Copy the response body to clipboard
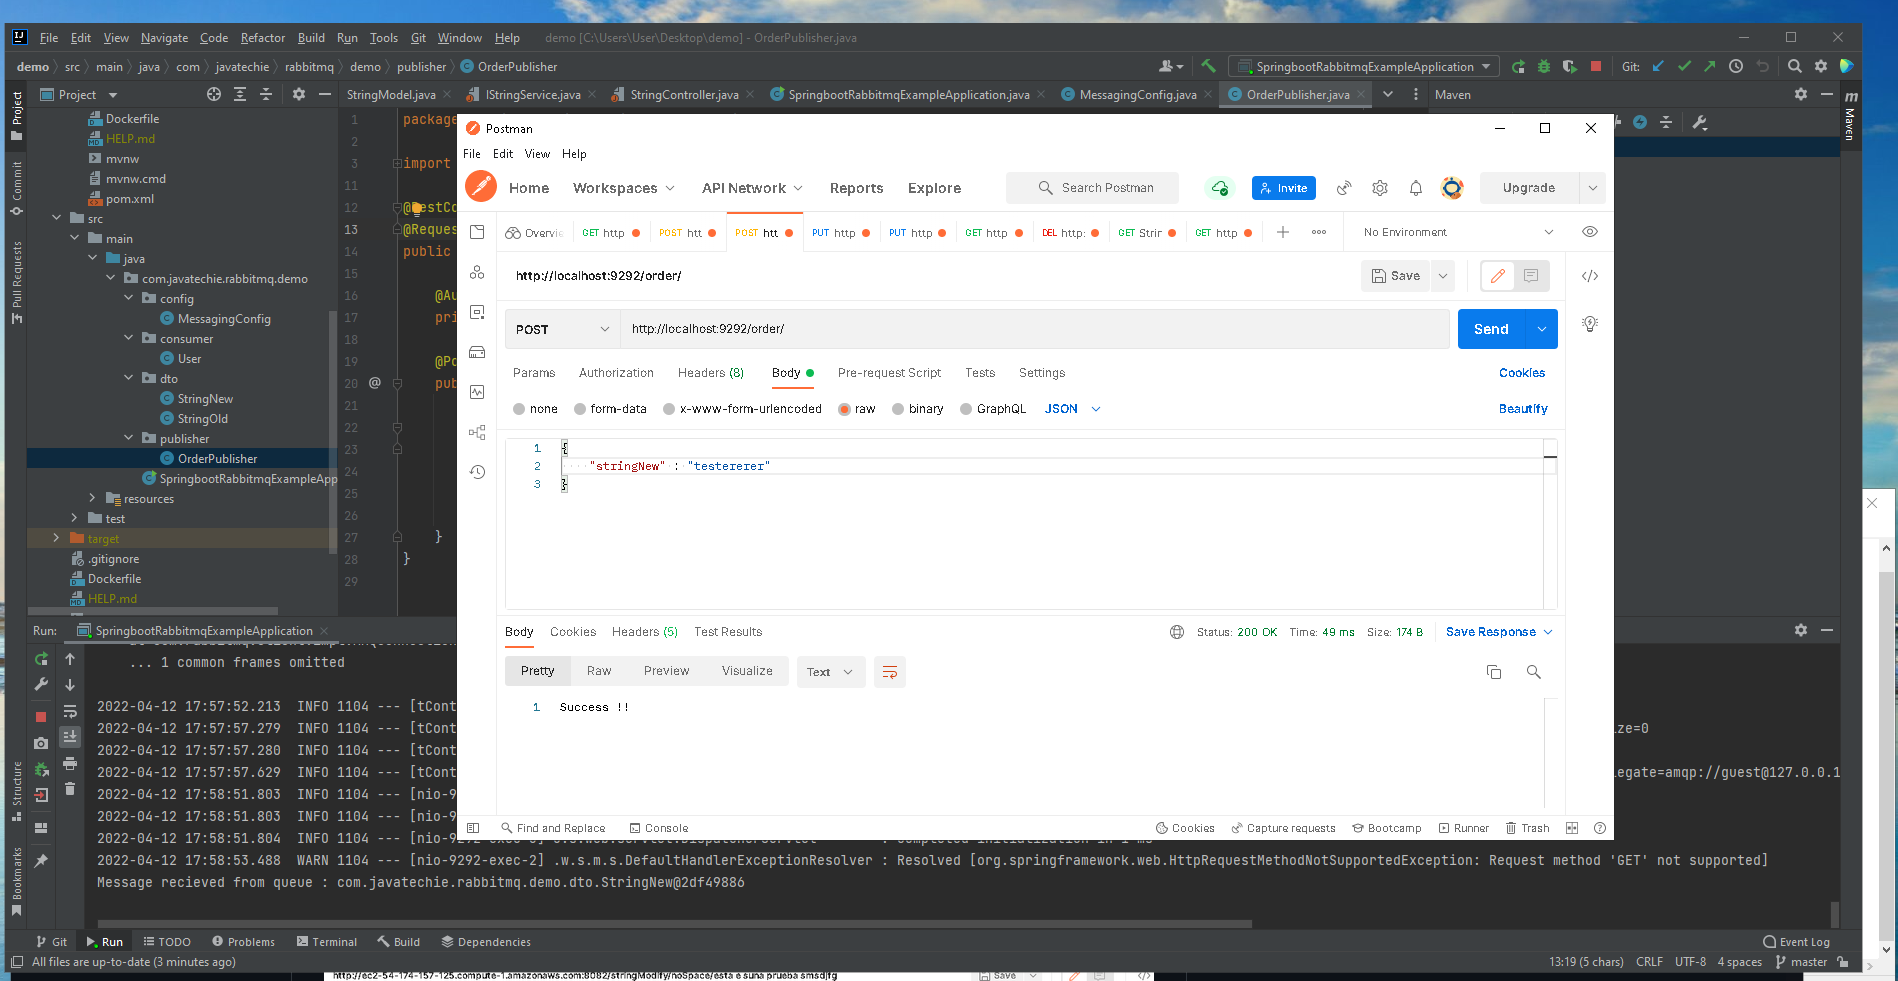1898x981 pixels. coord(1493,671)
